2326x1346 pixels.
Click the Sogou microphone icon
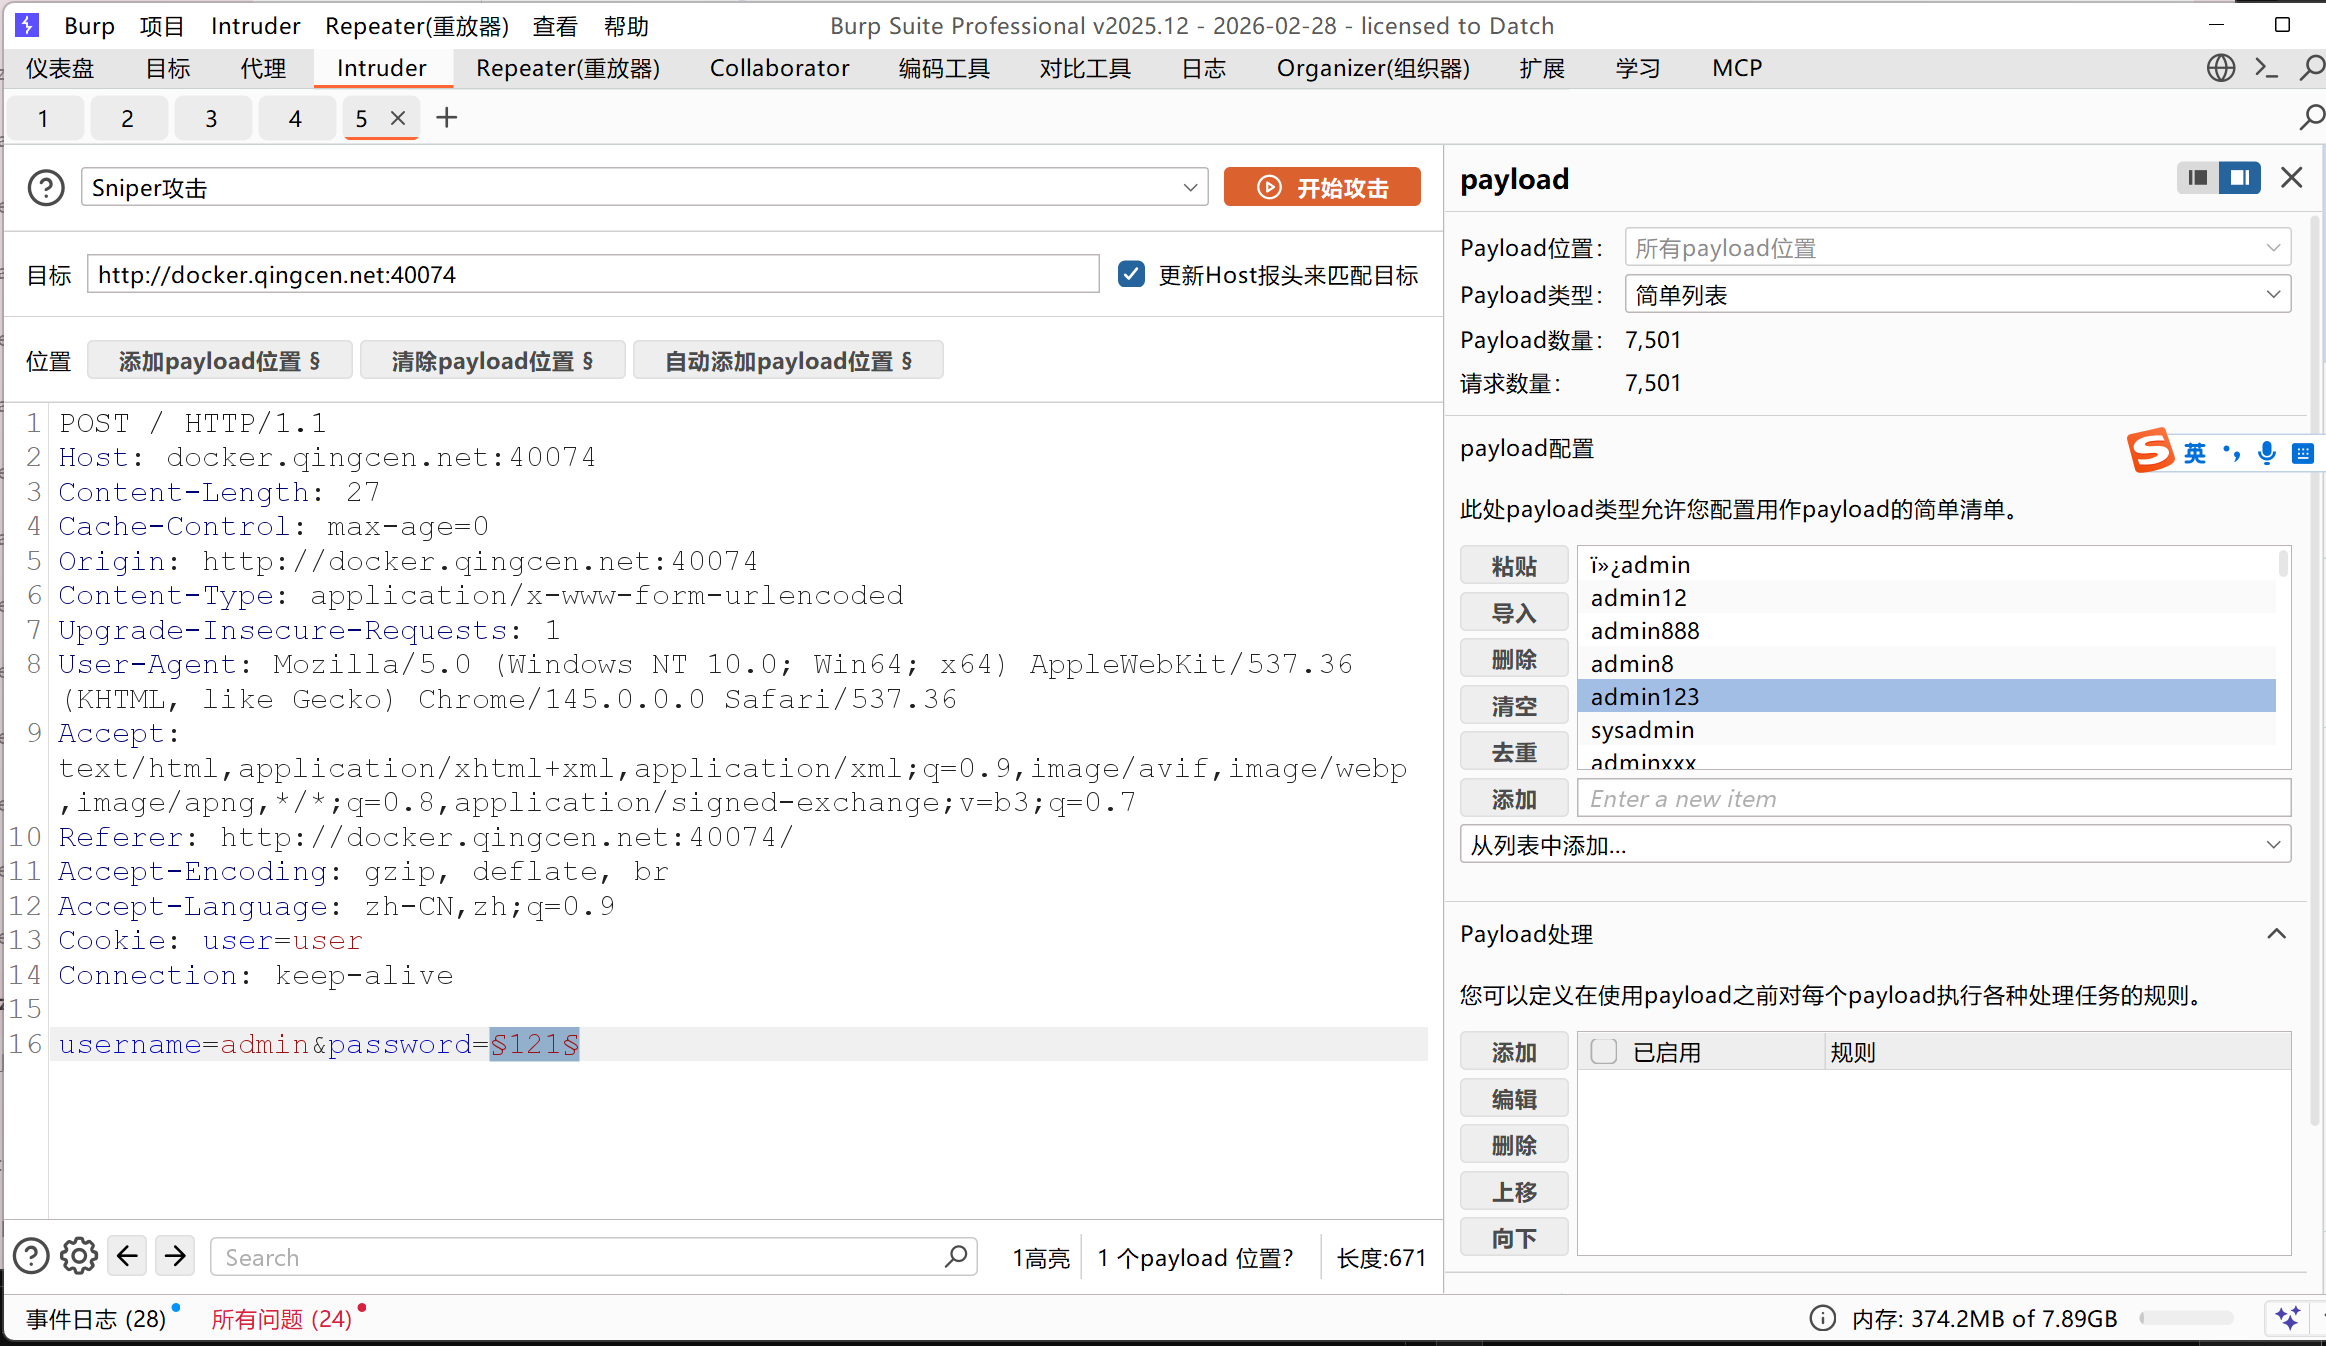[x=2267, y=453]
